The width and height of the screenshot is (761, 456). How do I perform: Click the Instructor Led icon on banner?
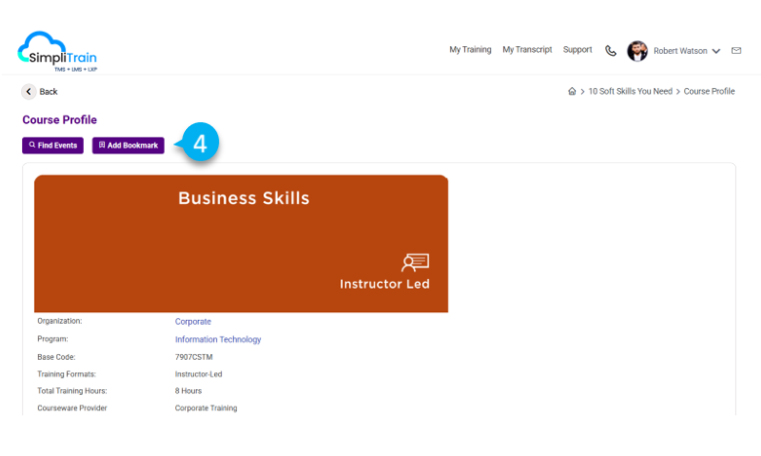click(415, 263)
